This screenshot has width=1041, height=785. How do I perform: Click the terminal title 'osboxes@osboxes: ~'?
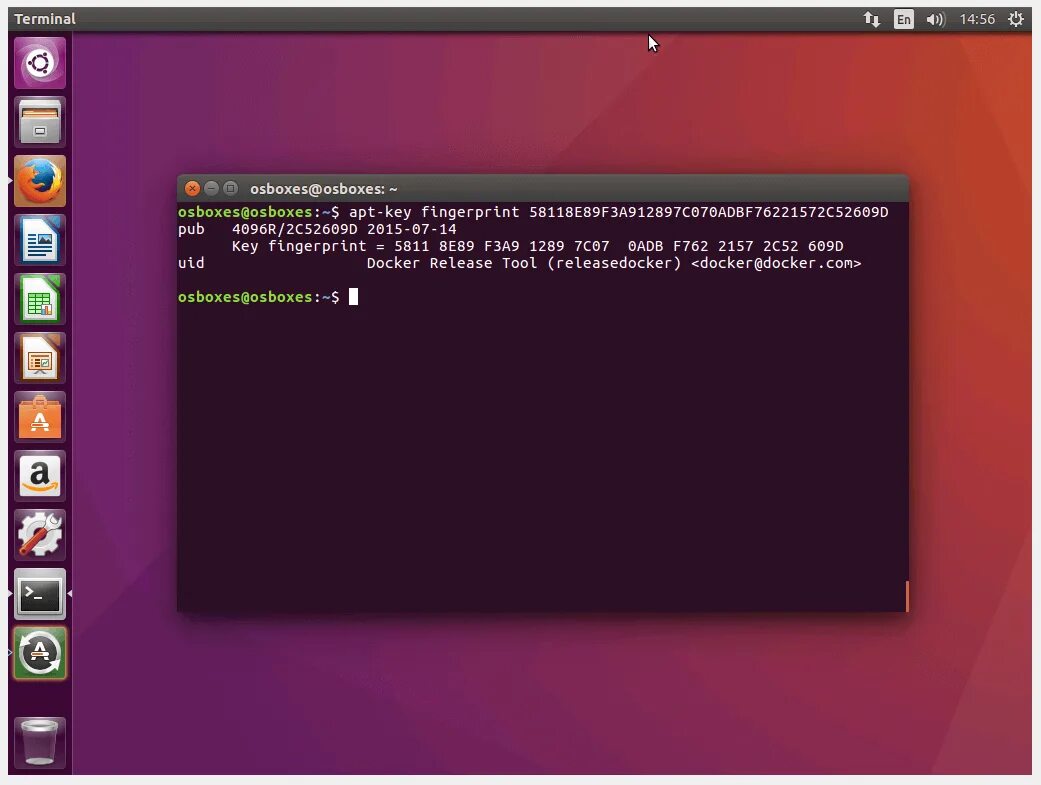(323, 189)
